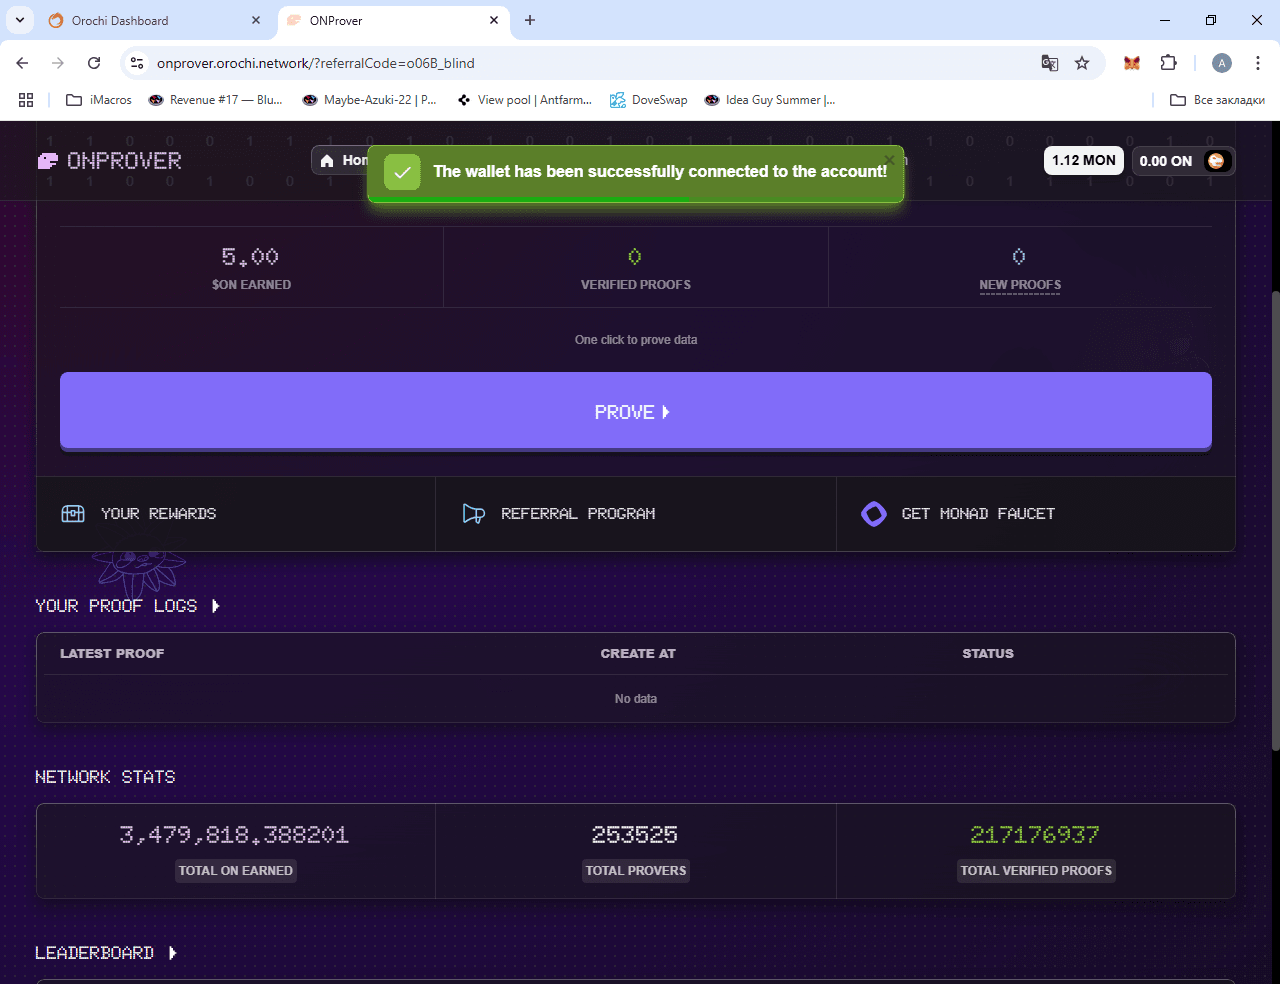The image size is (1280, 984).
Task: Click the Status column header
Action: tap(988, 654)
